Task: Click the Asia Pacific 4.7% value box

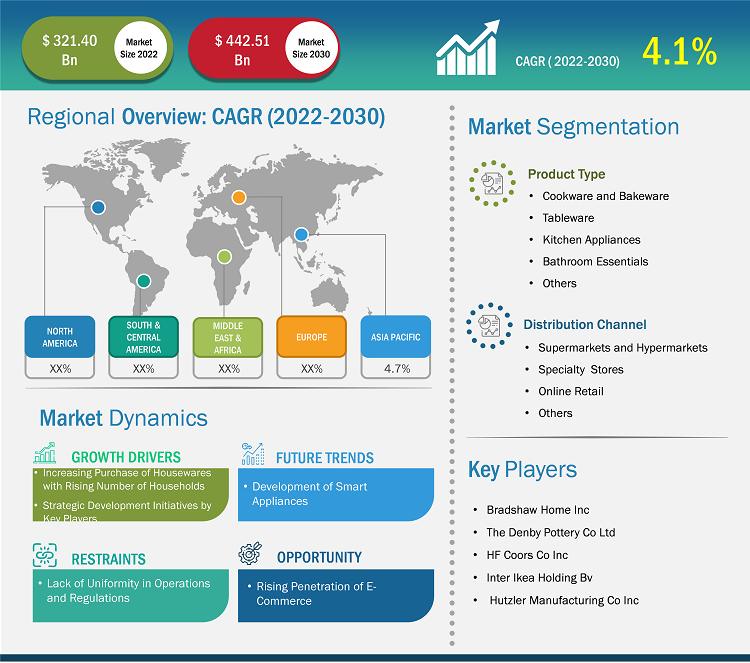Action: point(397,368)
